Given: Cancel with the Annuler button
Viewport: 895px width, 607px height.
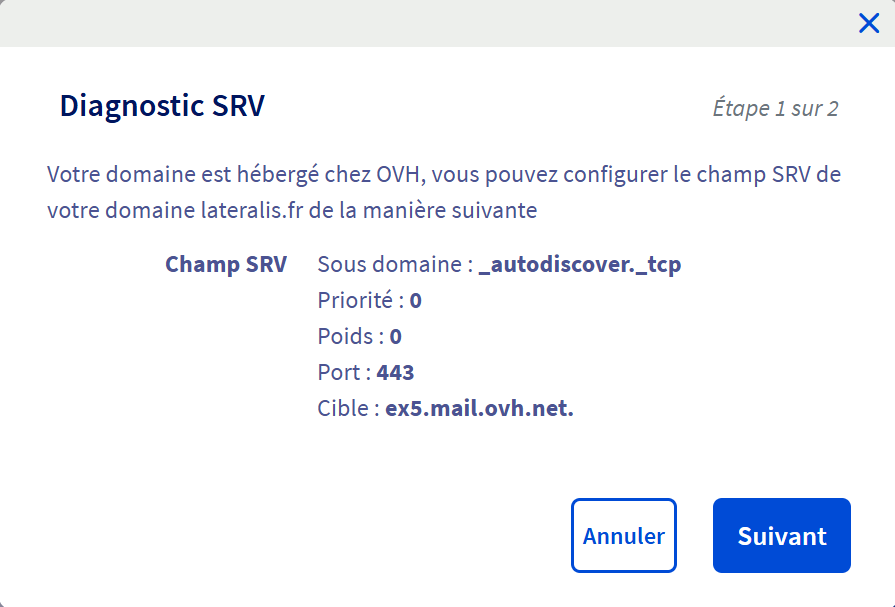Looking at the screenshot, I should coord(623,536).
